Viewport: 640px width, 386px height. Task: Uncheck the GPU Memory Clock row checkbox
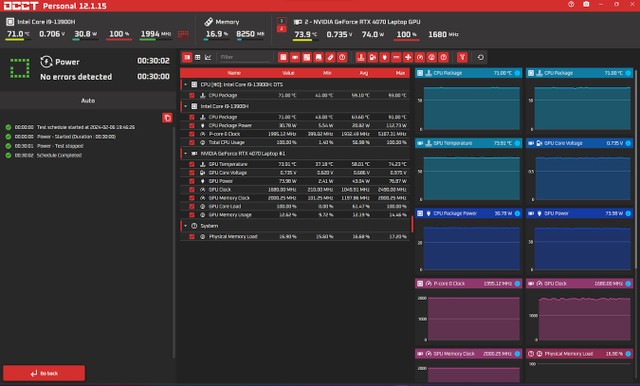coord(192,198)
